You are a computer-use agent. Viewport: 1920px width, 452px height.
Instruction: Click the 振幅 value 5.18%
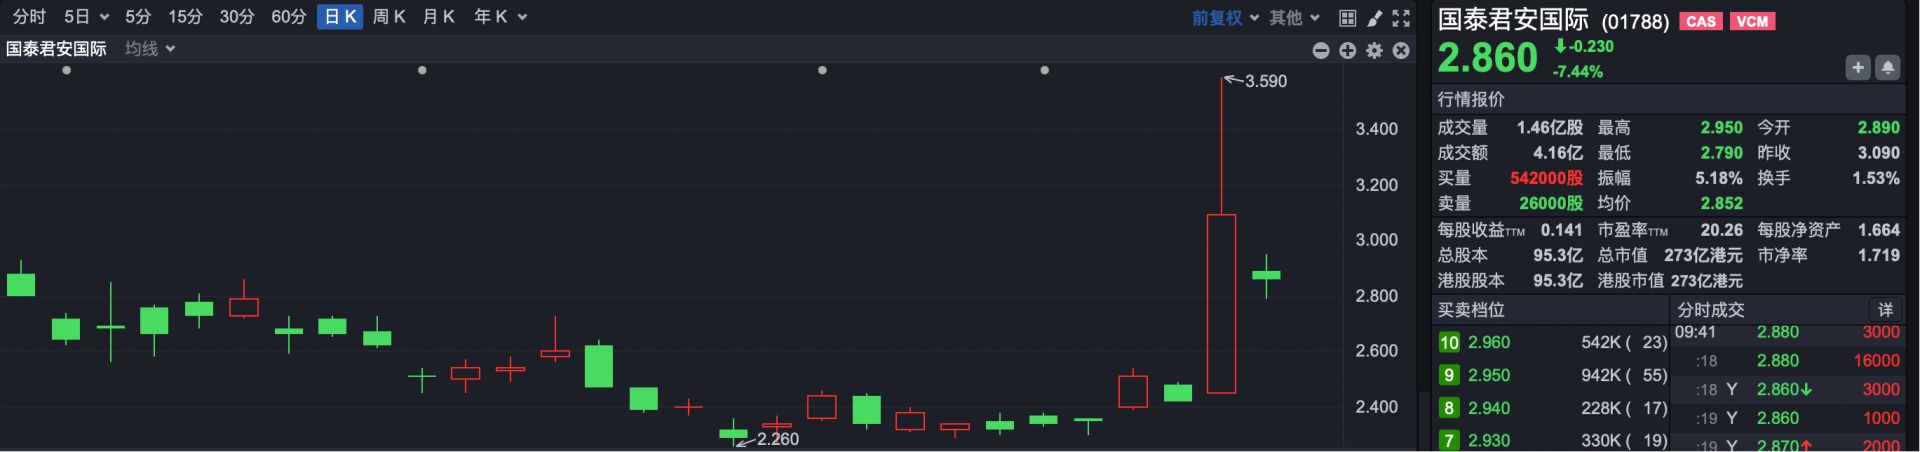pyautogui.click(x=1719, y=178)
